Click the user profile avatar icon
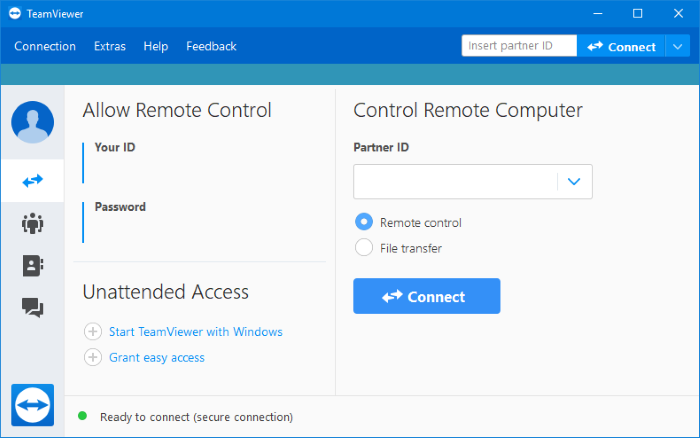Screen dimensions: 700x438 pos(32,122)
